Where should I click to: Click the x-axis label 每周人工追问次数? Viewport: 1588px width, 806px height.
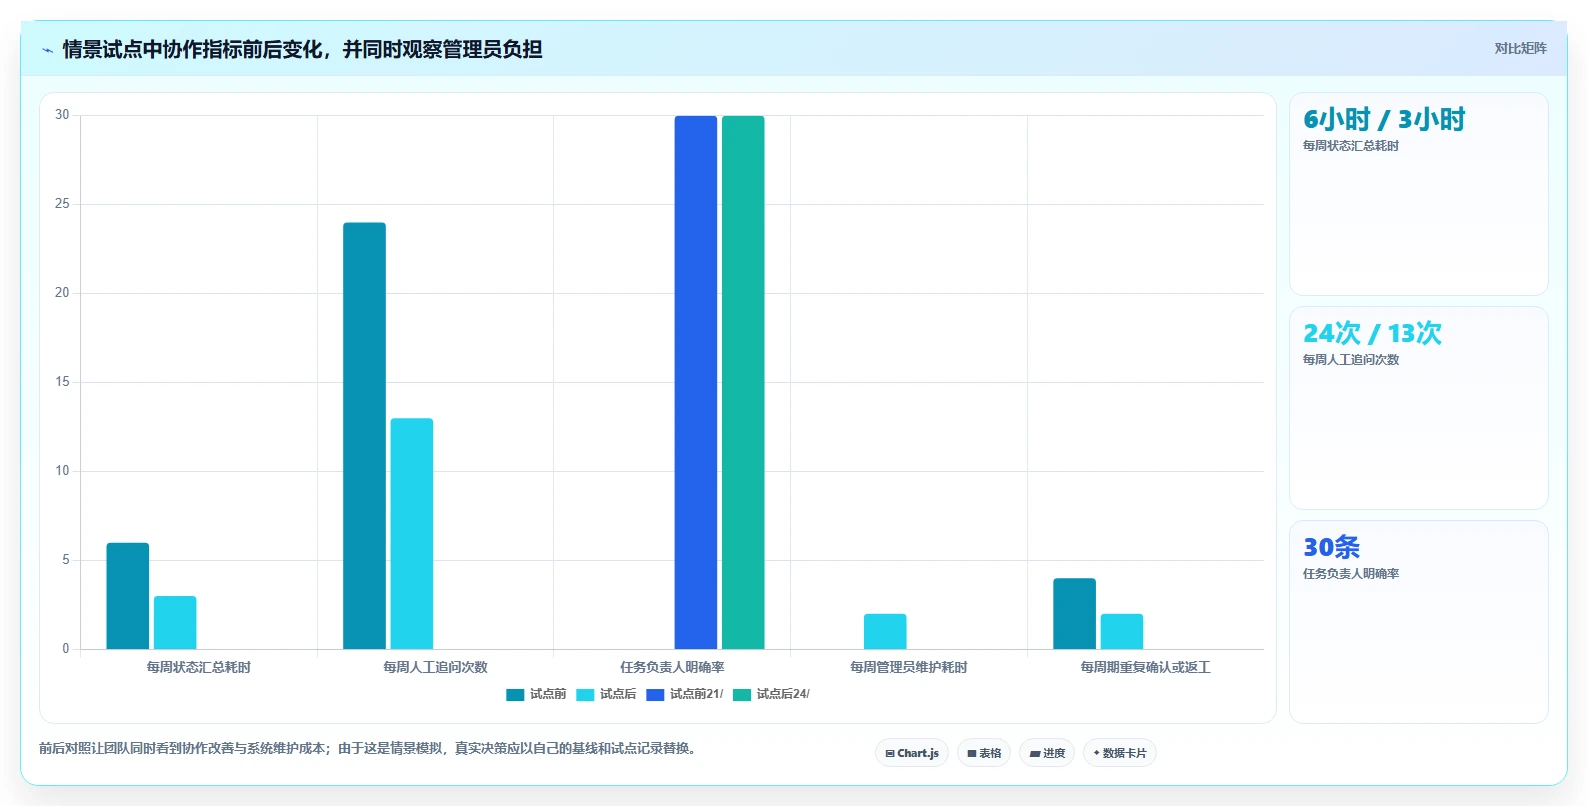(x=436, y=667)
